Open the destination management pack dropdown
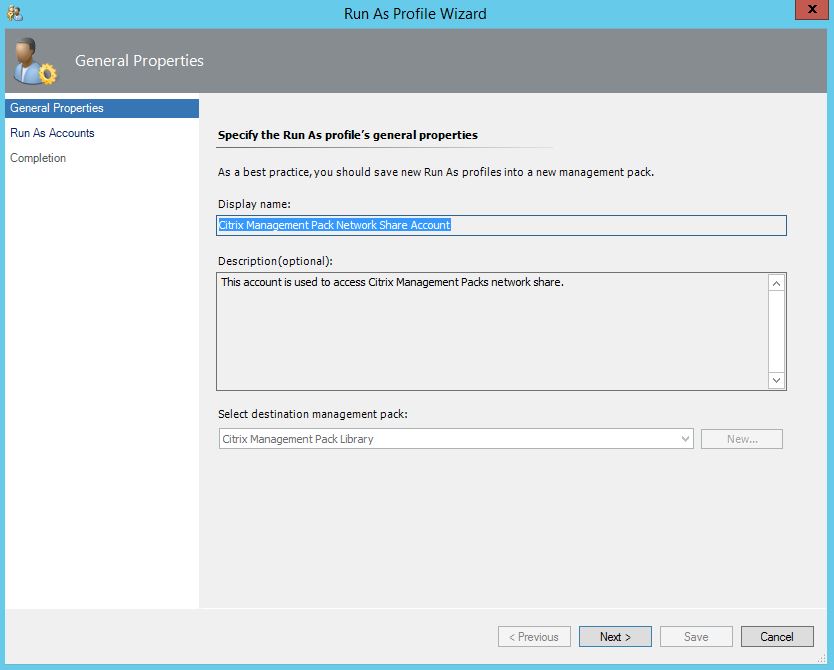This screenshot has width=834, height=670. (456, 439)
